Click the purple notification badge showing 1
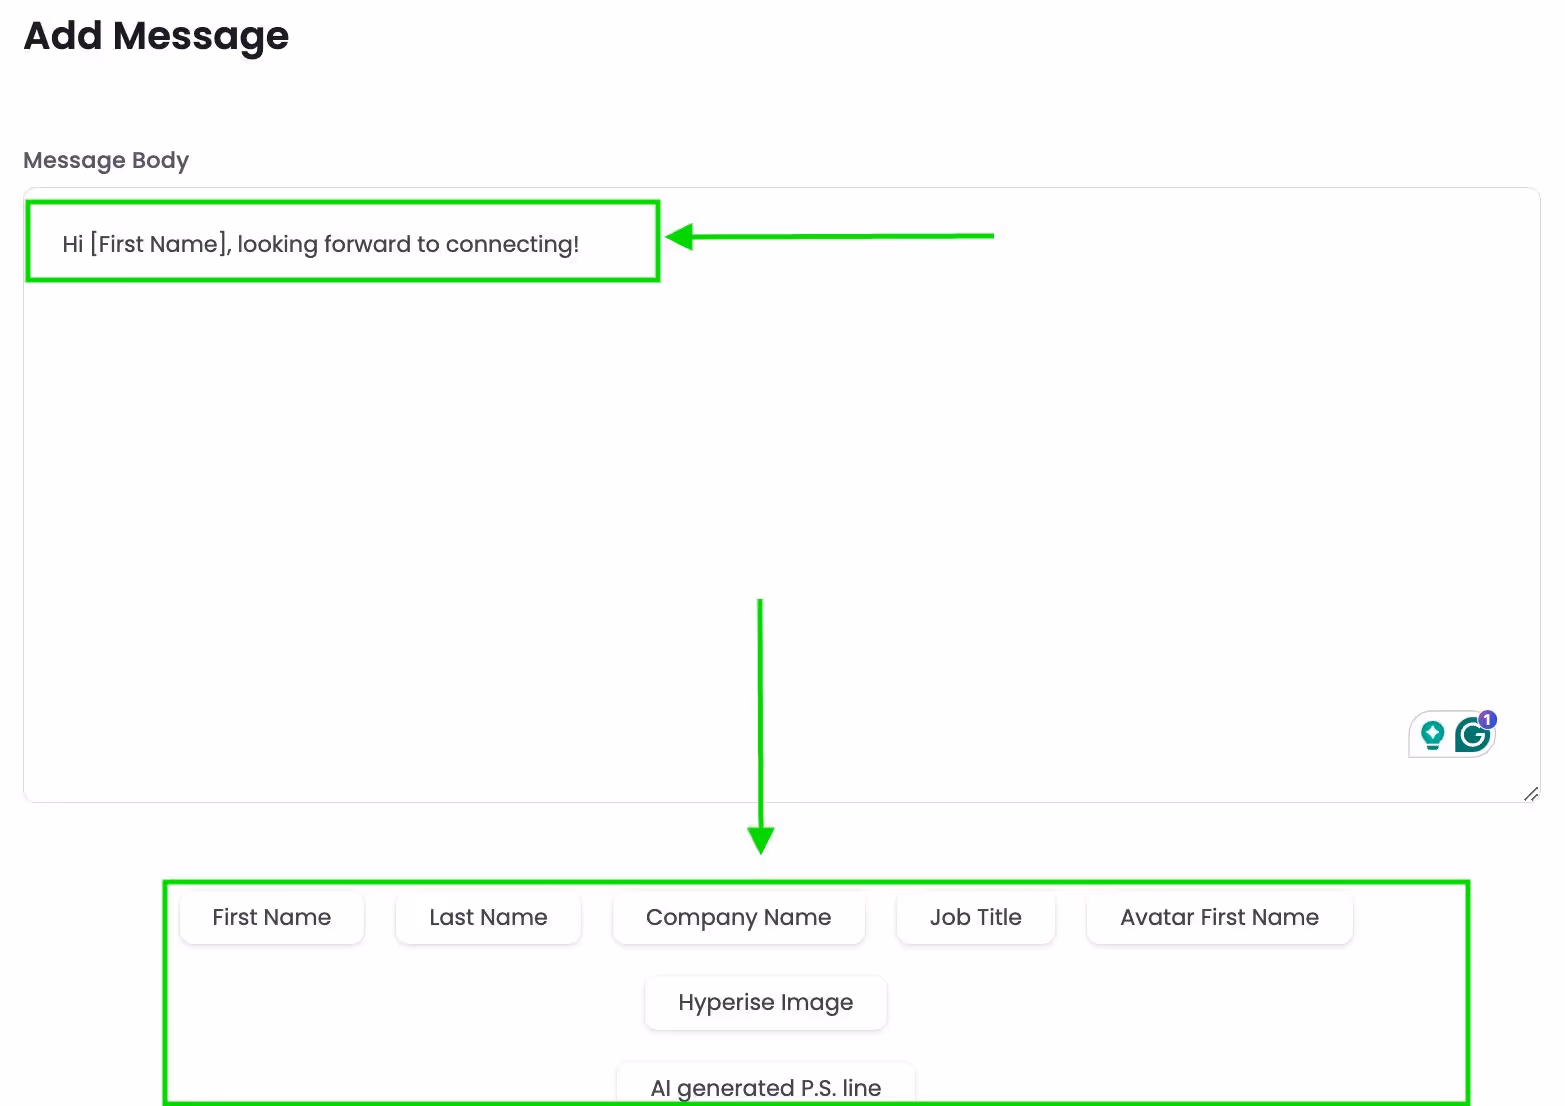 pyautogui.click(x=1488, y=719)
